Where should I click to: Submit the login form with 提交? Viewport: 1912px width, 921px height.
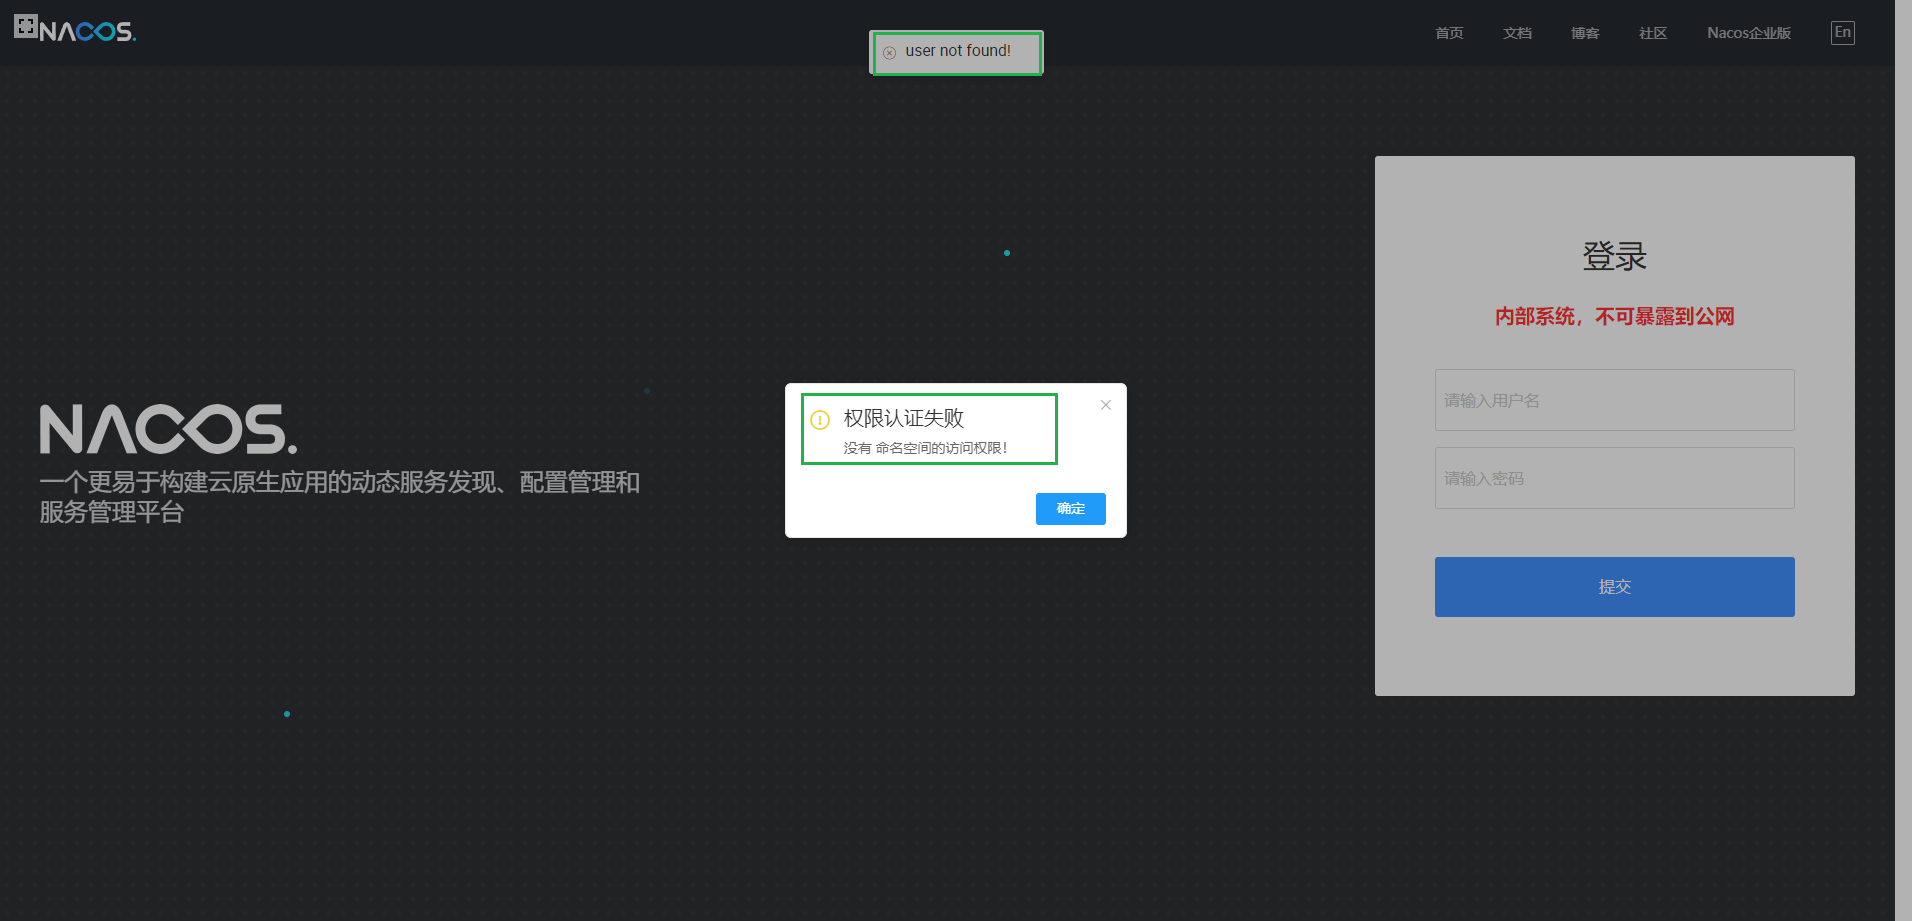pos(1615,587)
